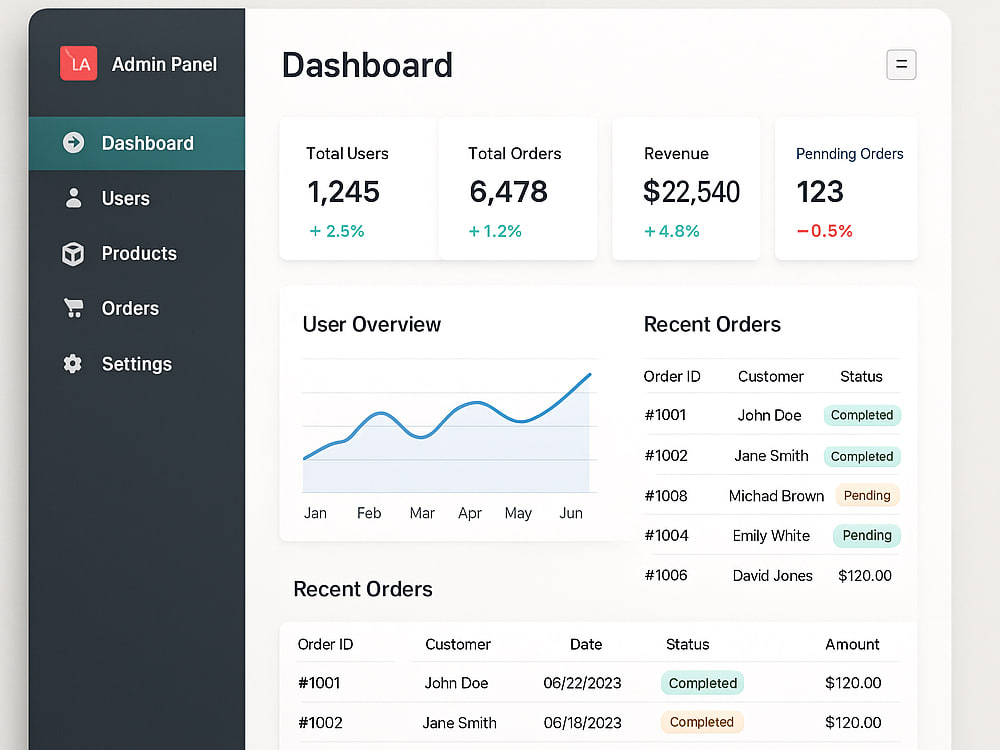This screenshot has width=1000, height=750.
Task: Click the +4.8% change value
Action: [672, 231]
